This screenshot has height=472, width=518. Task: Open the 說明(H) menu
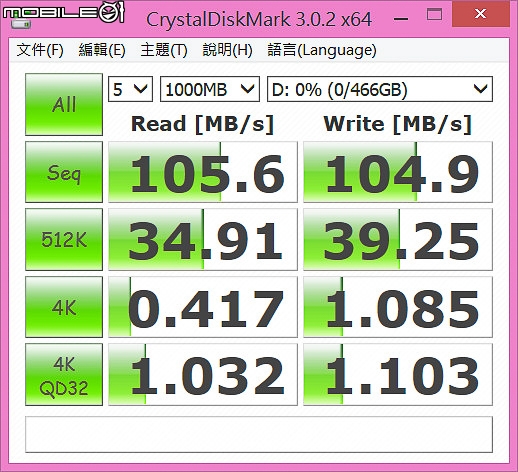227,50
